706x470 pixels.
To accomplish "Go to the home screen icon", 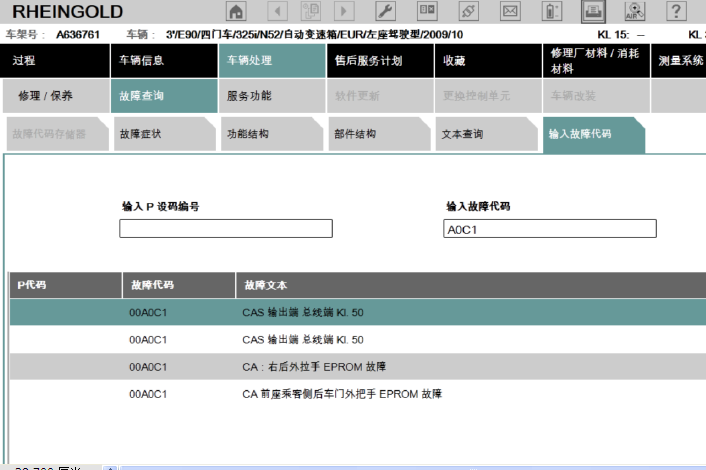I will tap(236, 11).
